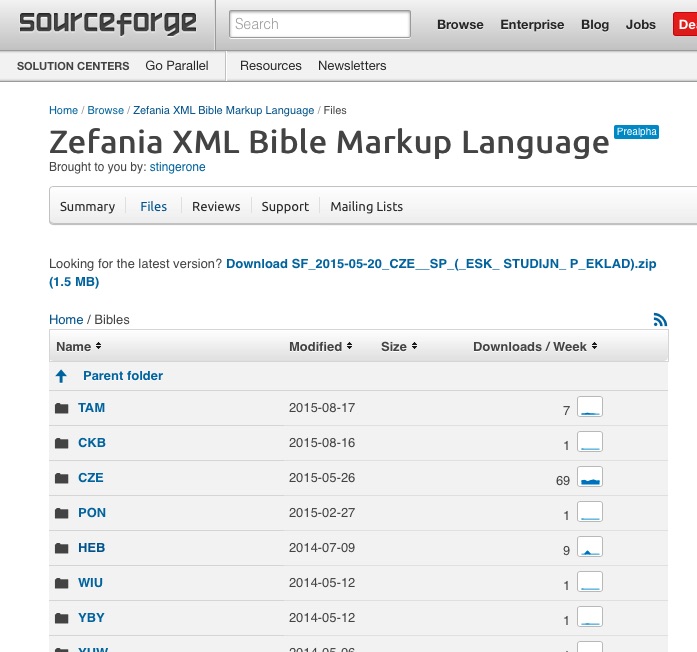Open the HEB downloads stats graph

pyautogui.click(x=590, y=547)
